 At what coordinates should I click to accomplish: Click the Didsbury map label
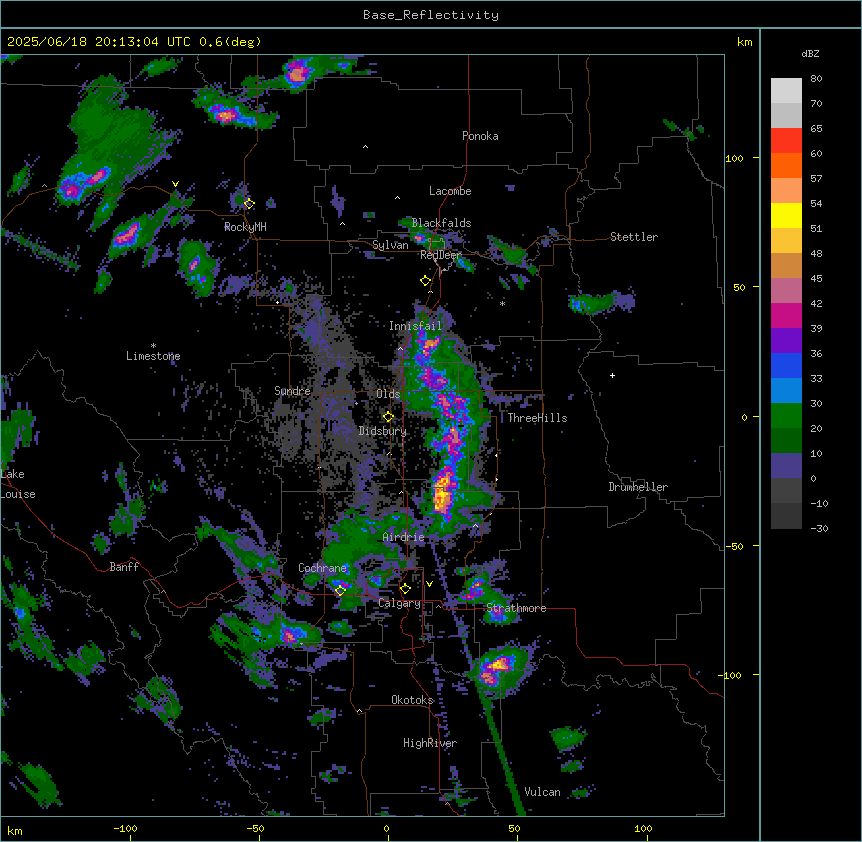[383, 431]
